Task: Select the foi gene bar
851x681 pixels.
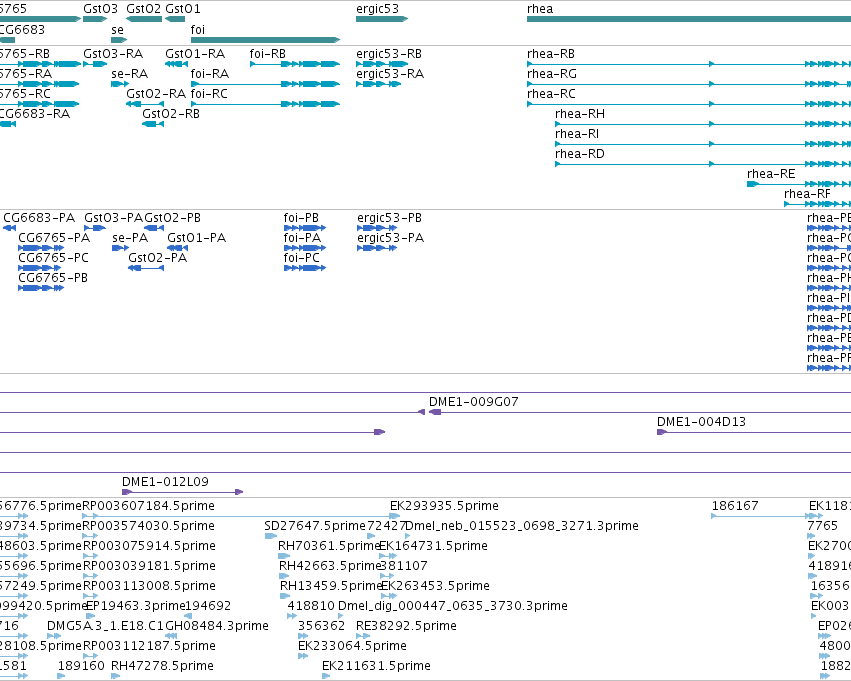Action: pos(265,40)
